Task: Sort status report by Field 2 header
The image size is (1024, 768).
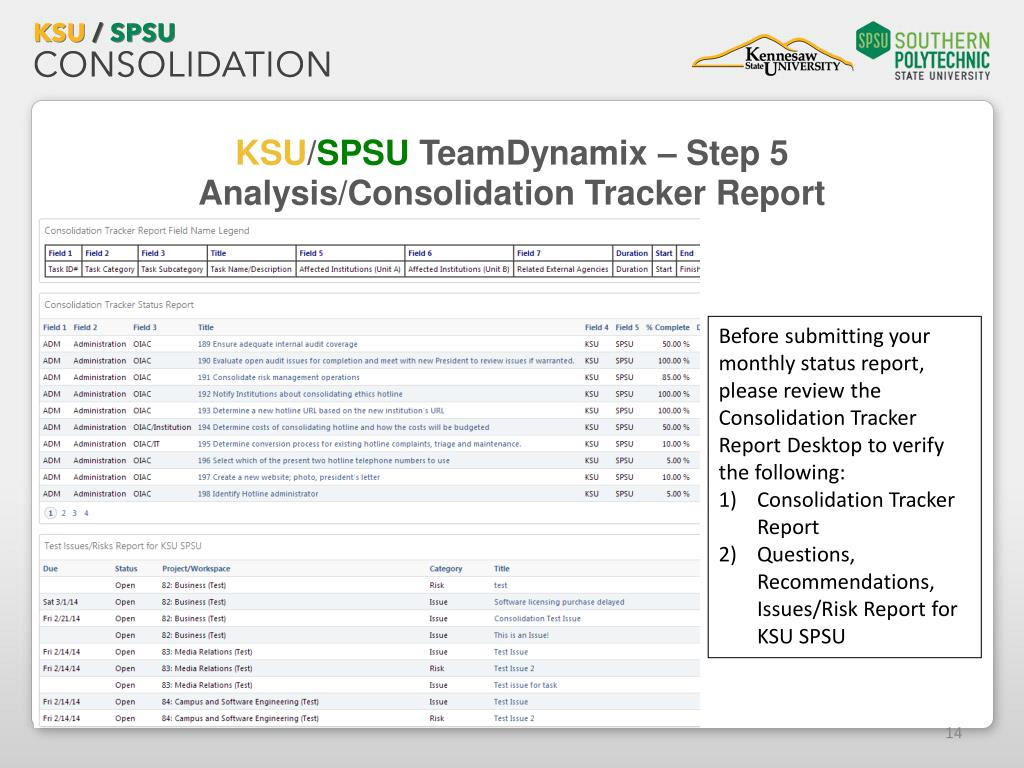Action: pos(85,328)
